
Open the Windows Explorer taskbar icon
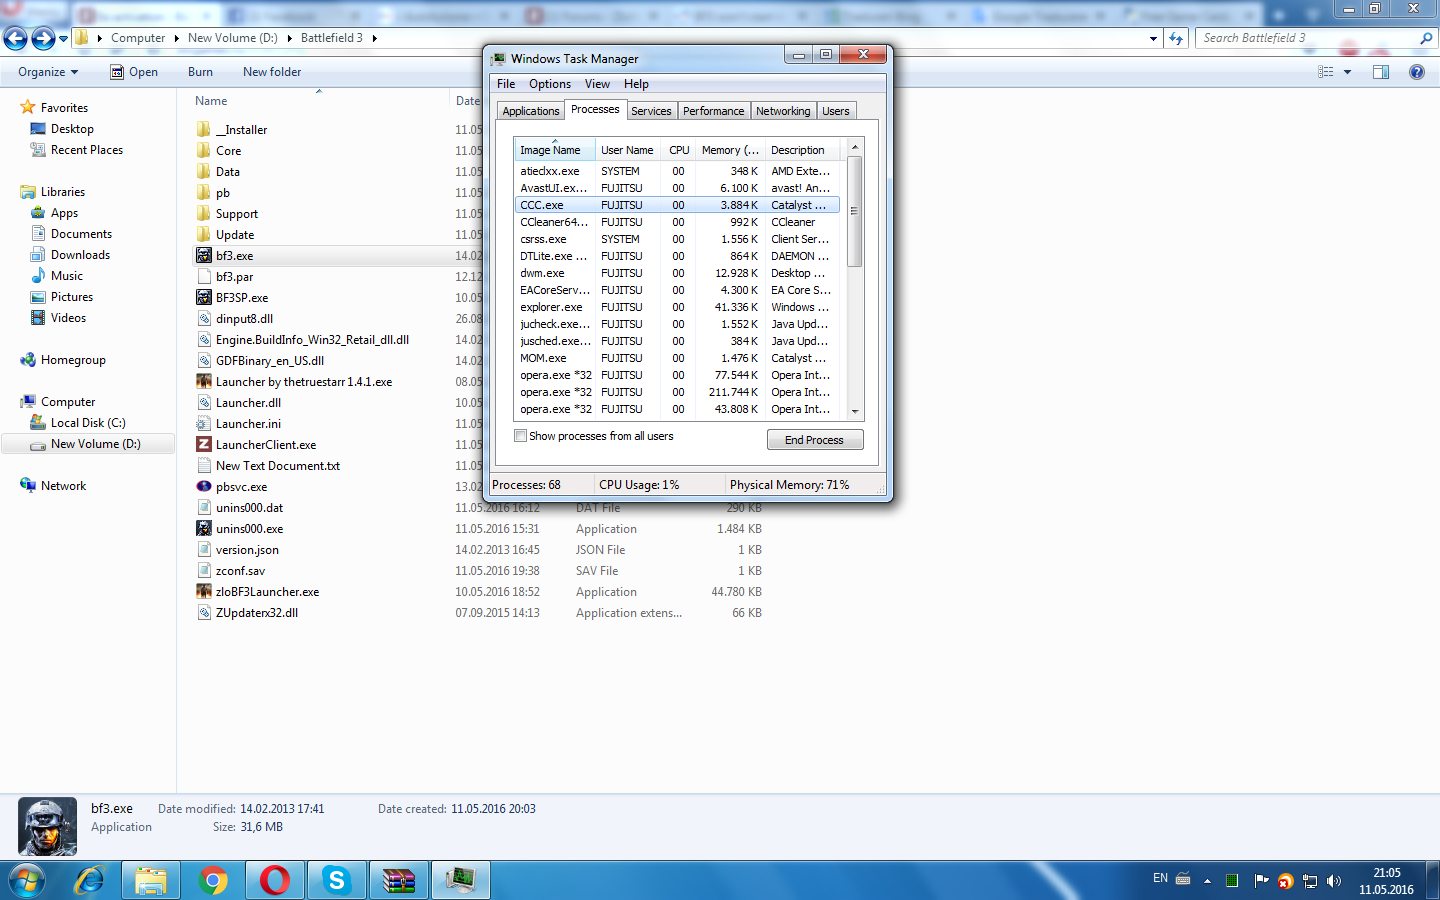pyautogui.click(x=151, y=880)
